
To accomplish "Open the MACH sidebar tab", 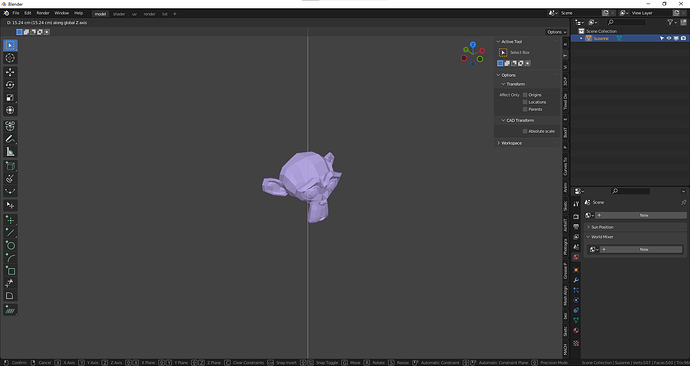I will click(x=565, y=349).
